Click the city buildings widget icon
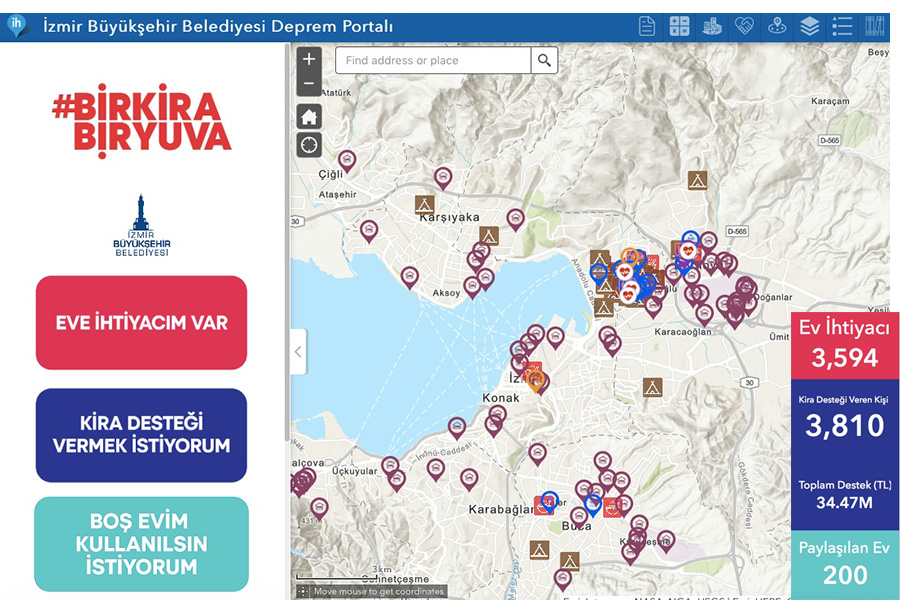The image size is (900, 600). (712, 27)
